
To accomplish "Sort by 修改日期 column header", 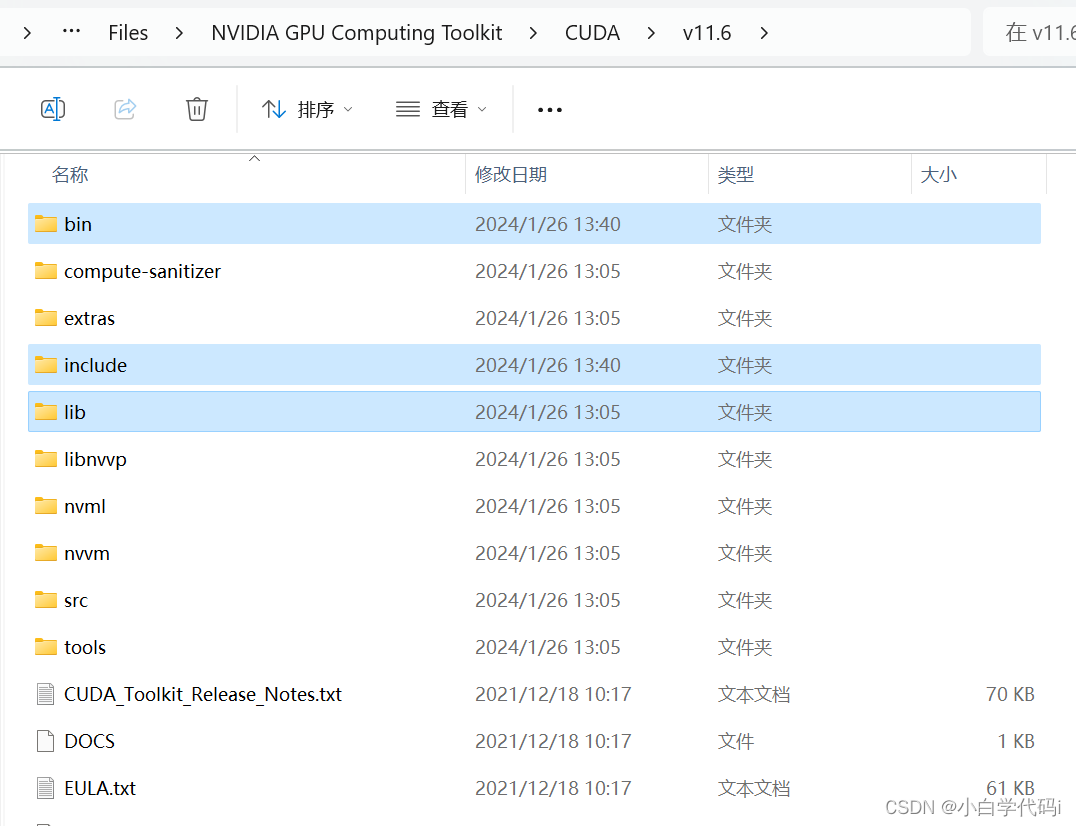I will pos(511,174).
